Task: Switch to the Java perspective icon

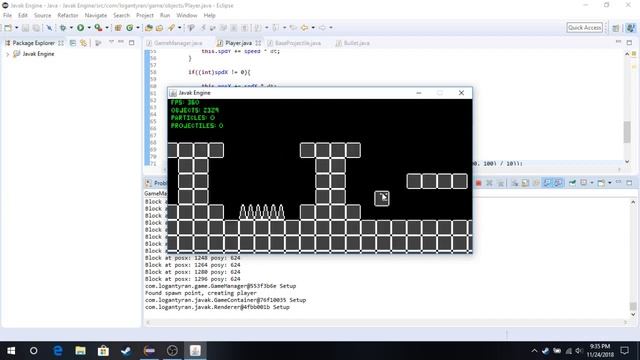Action: pos(631,28)
